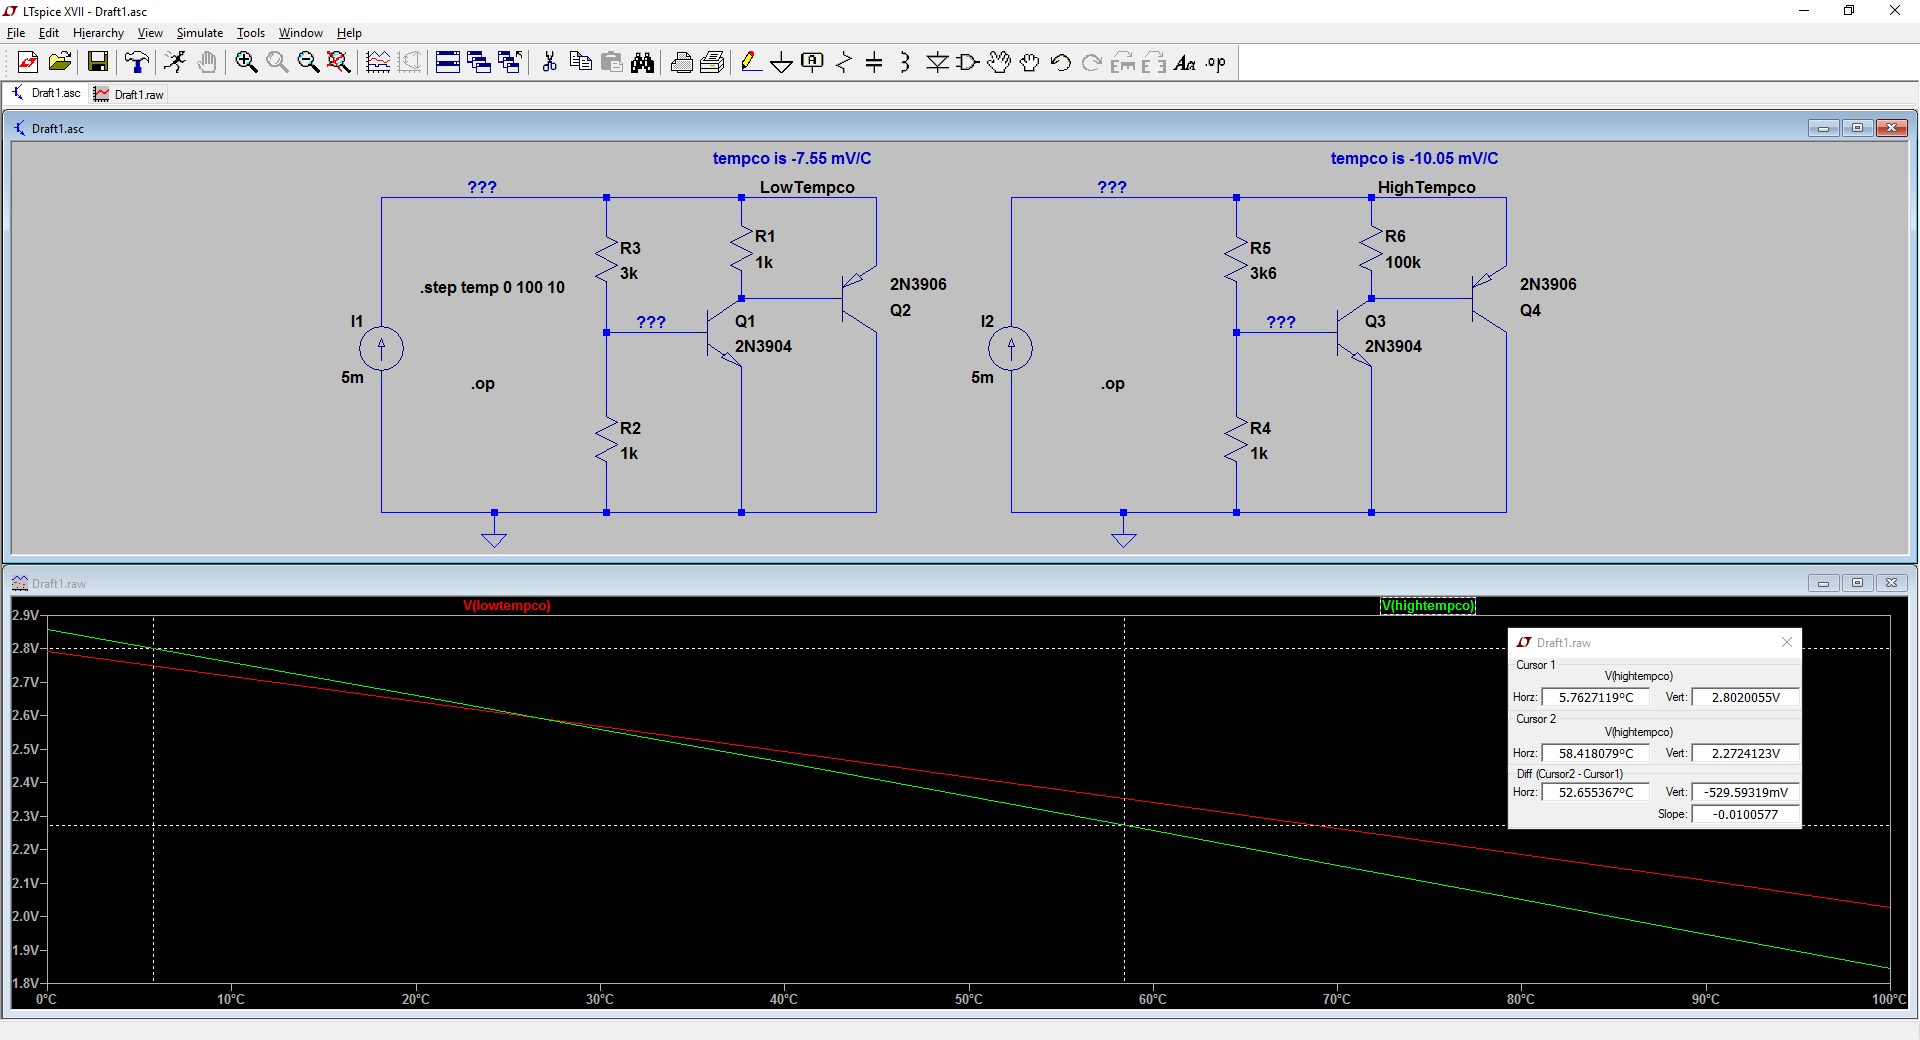Click the Diff Vert value field
The image size is (1920, 1040).
pos(1745,792)
